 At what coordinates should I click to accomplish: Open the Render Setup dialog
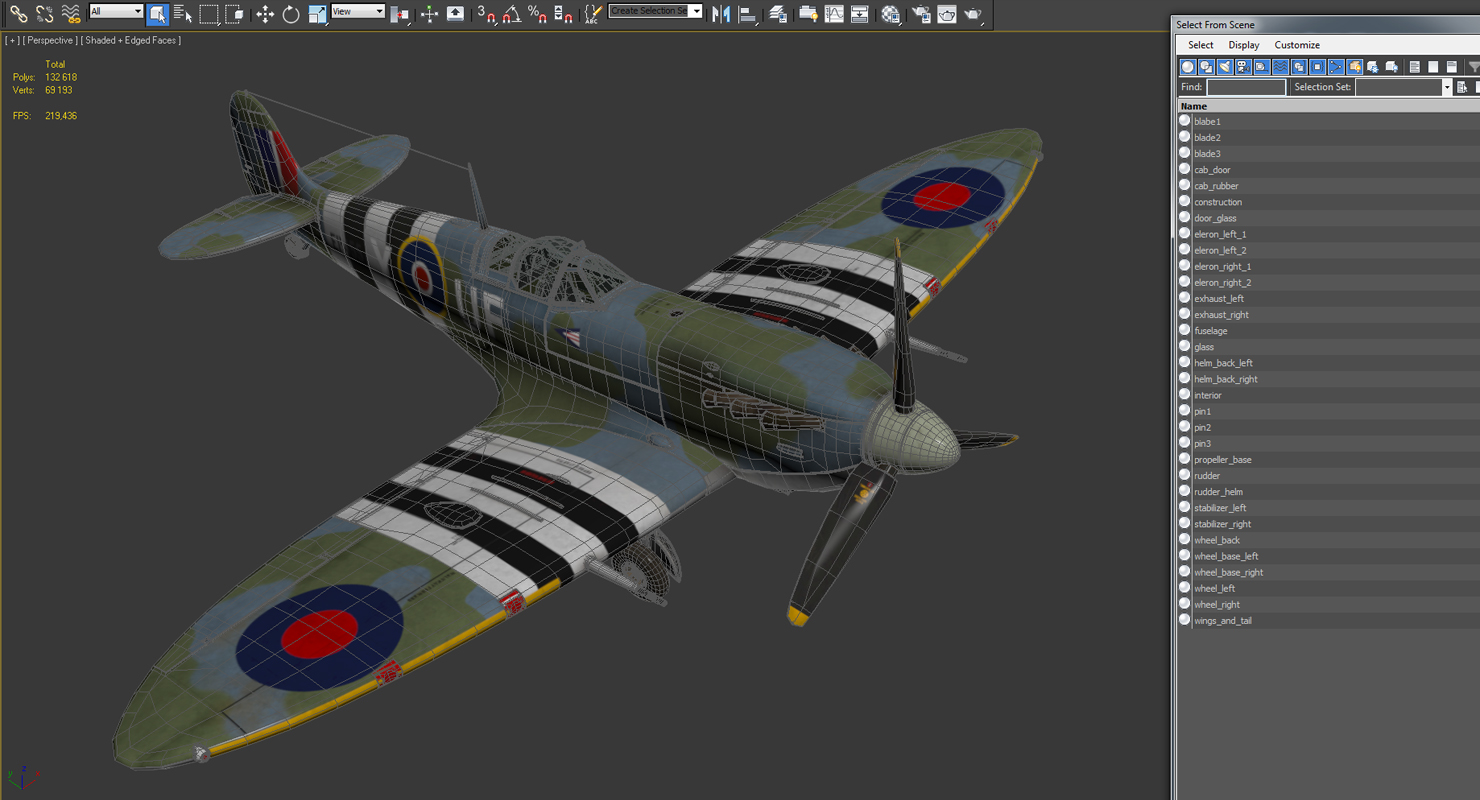click(x=921, y=14)
